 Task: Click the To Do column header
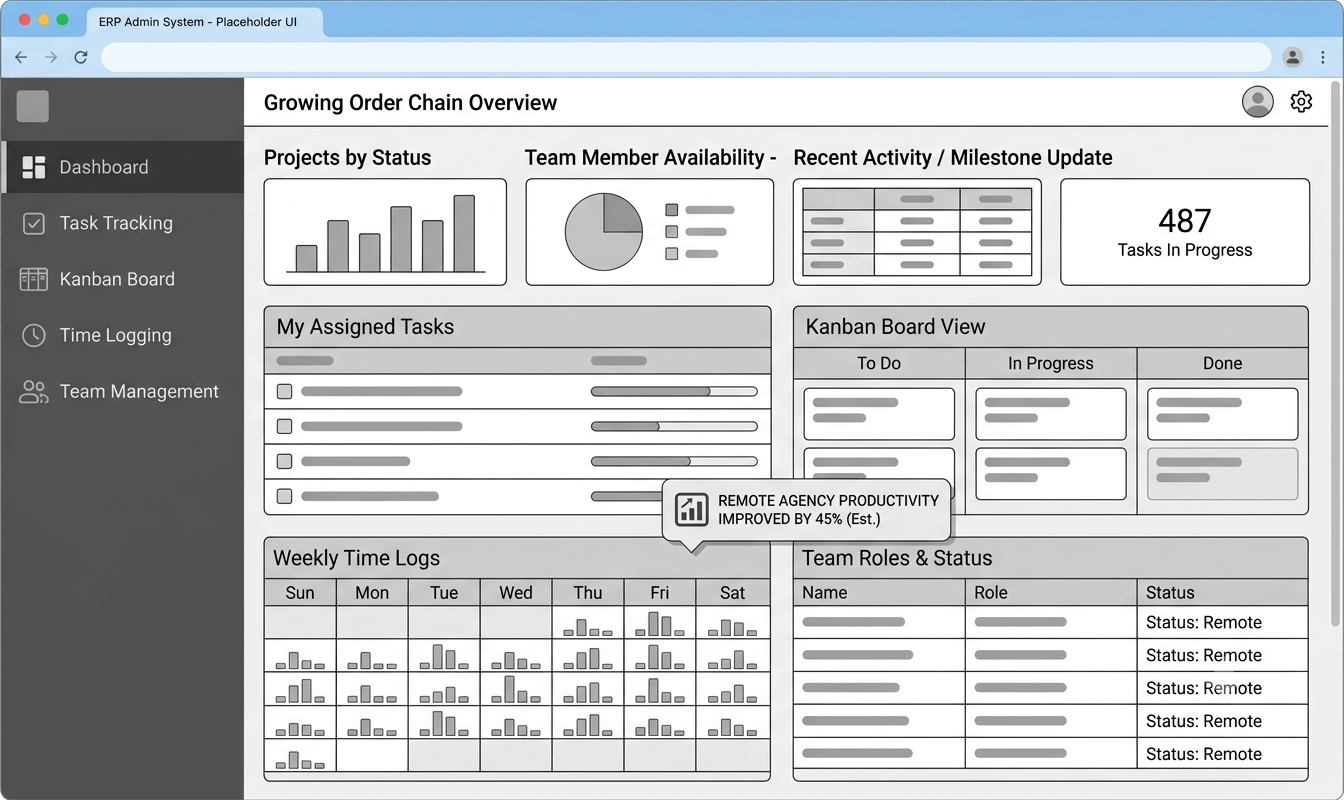[x=879, y=363]
